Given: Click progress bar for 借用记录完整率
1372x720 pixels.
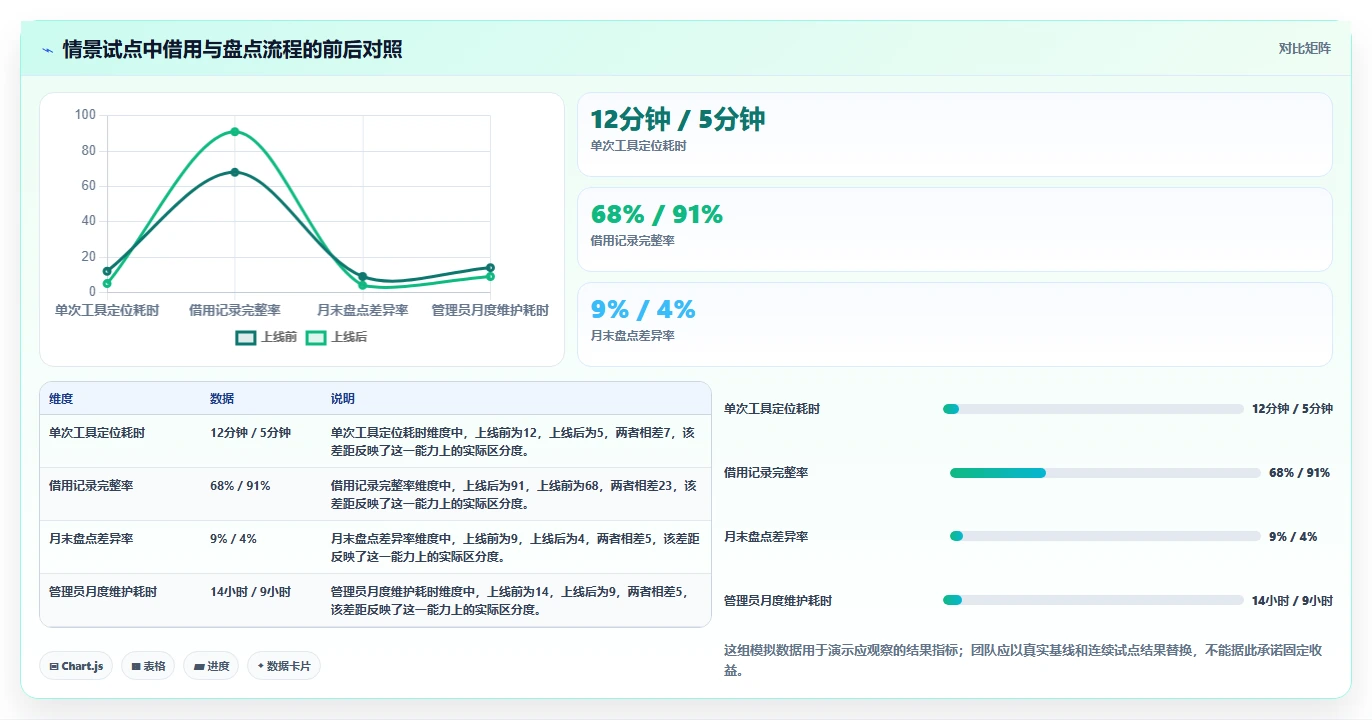Looking at the screenshot, I should (x=1105, y=473).
